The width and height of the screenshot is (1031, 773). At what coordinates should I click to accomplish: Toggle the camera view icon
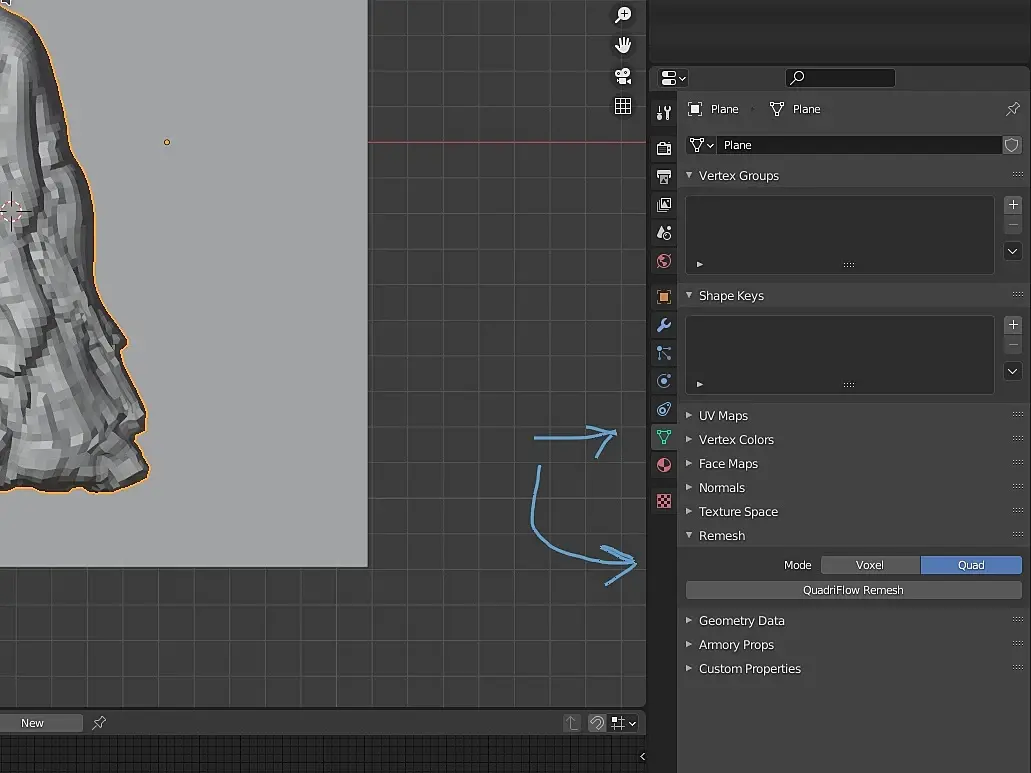point(623,76)
